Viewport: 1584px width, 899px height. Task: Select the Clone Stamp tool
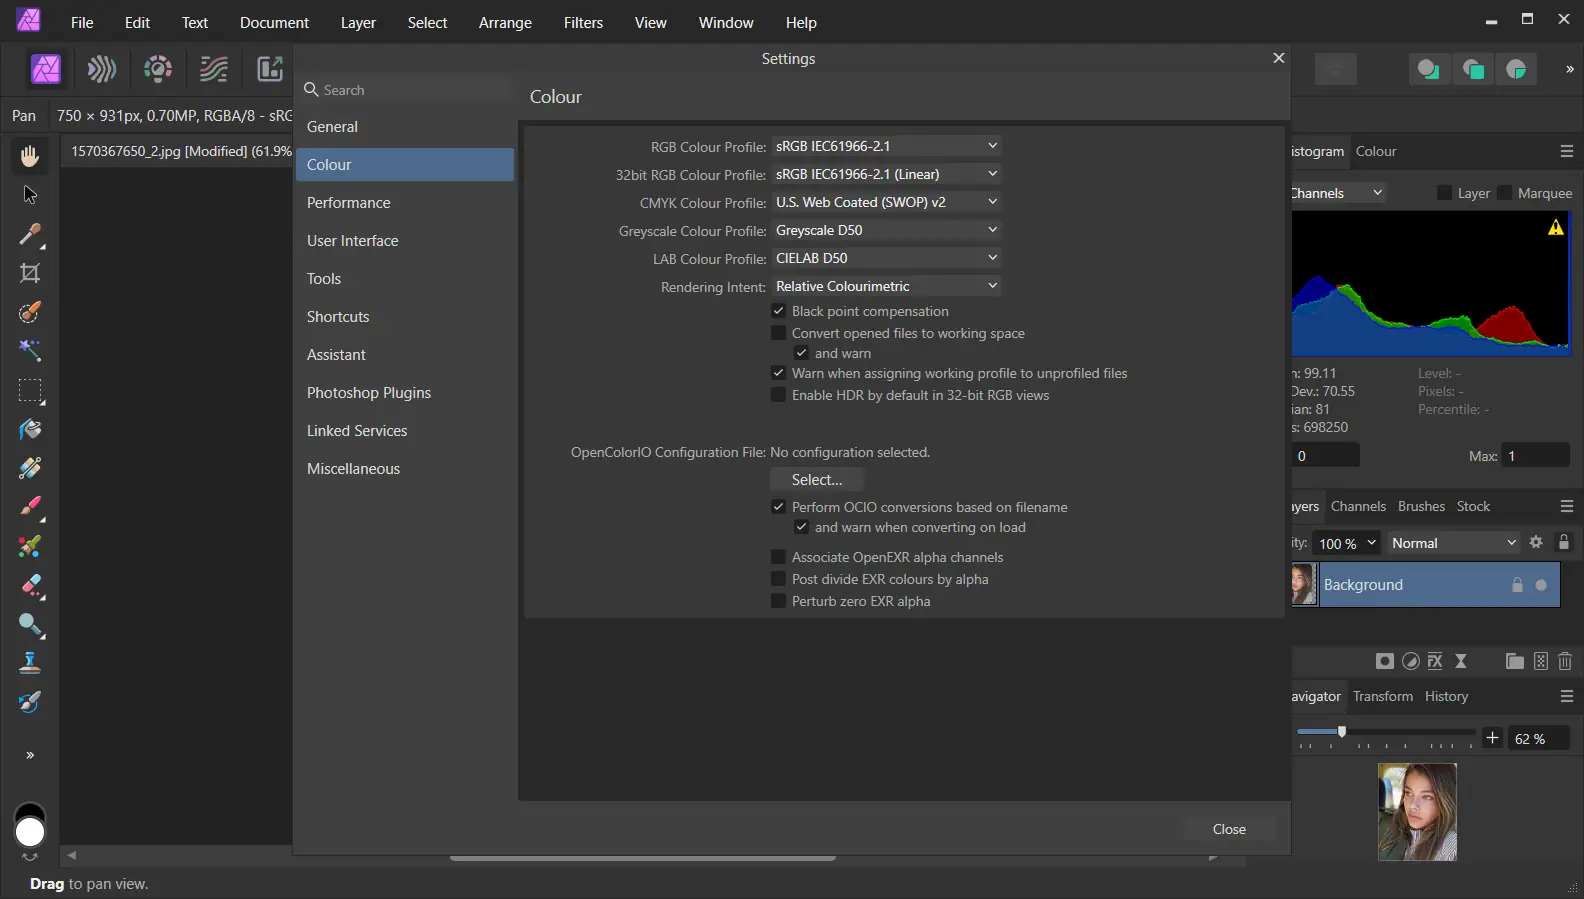coord(30,663)
